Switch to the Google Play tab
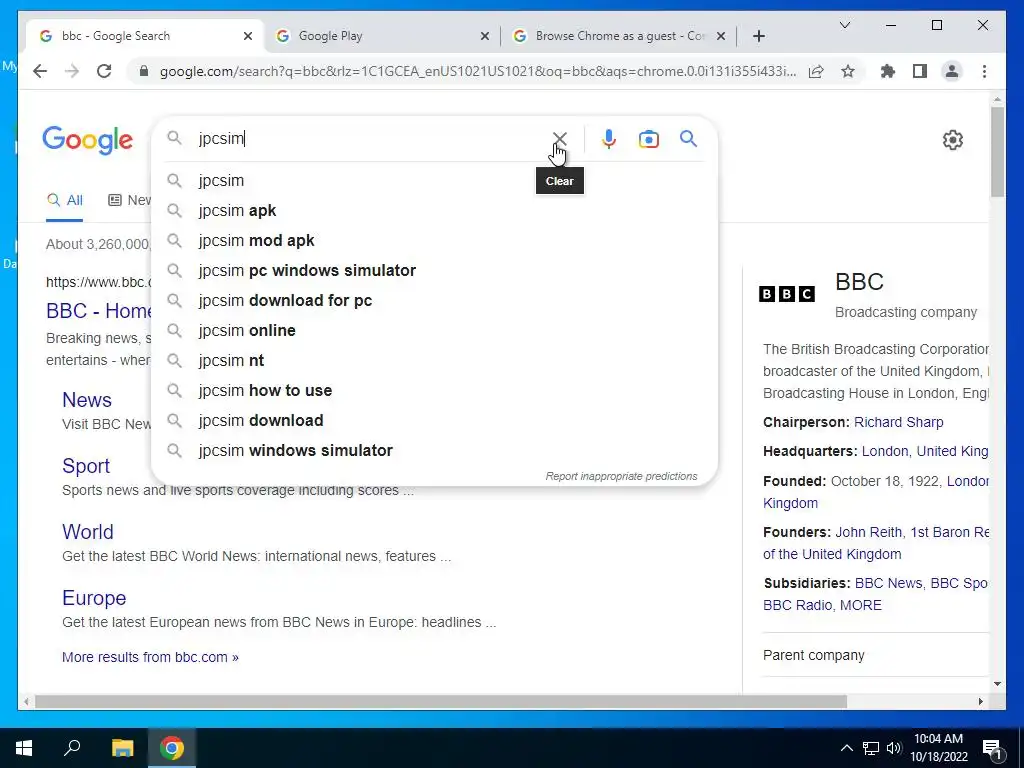 point(382,36)
